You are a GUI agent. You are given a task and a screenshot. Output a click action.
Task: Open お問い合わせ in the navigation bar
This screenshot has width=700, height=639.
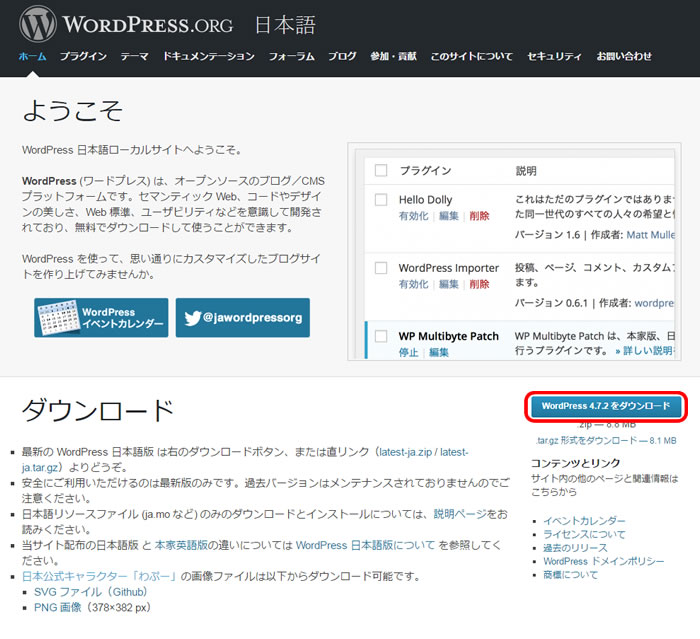click(x=624, y=56)
